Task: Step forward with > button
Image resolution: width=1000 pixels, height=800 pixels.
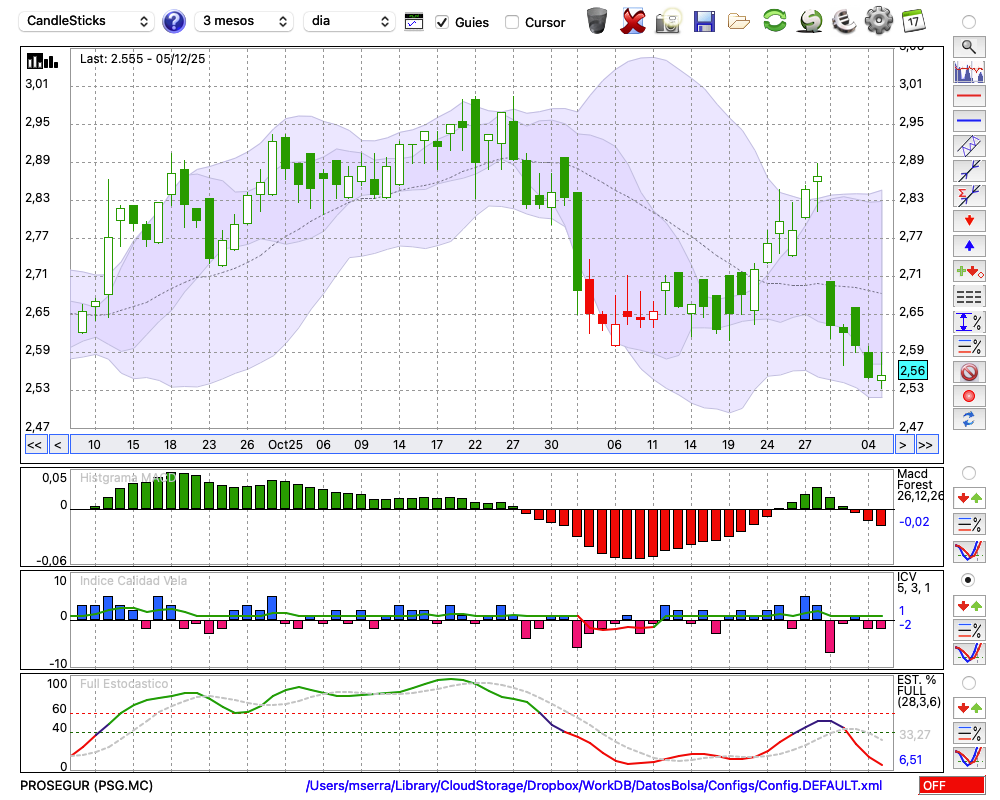Action: [x=903, y=445]
